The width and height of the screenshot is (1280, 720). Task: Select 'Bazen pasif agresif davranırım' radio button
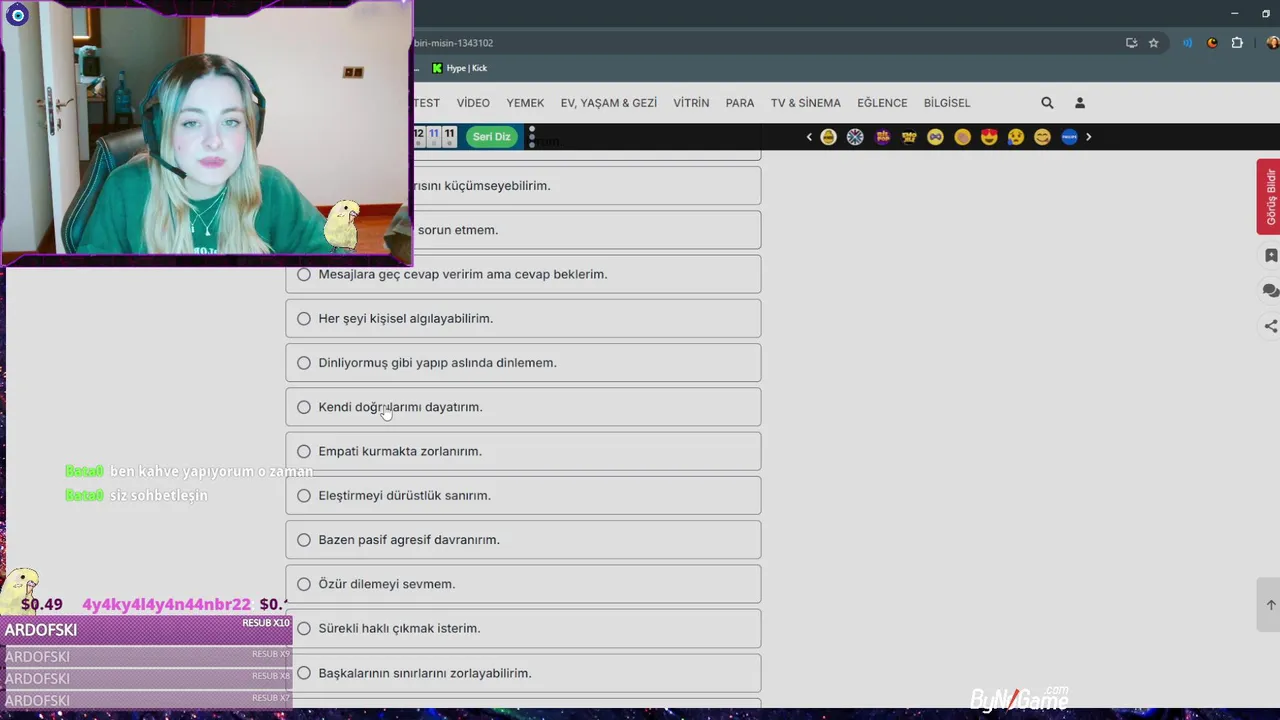[x=304, y=540]
